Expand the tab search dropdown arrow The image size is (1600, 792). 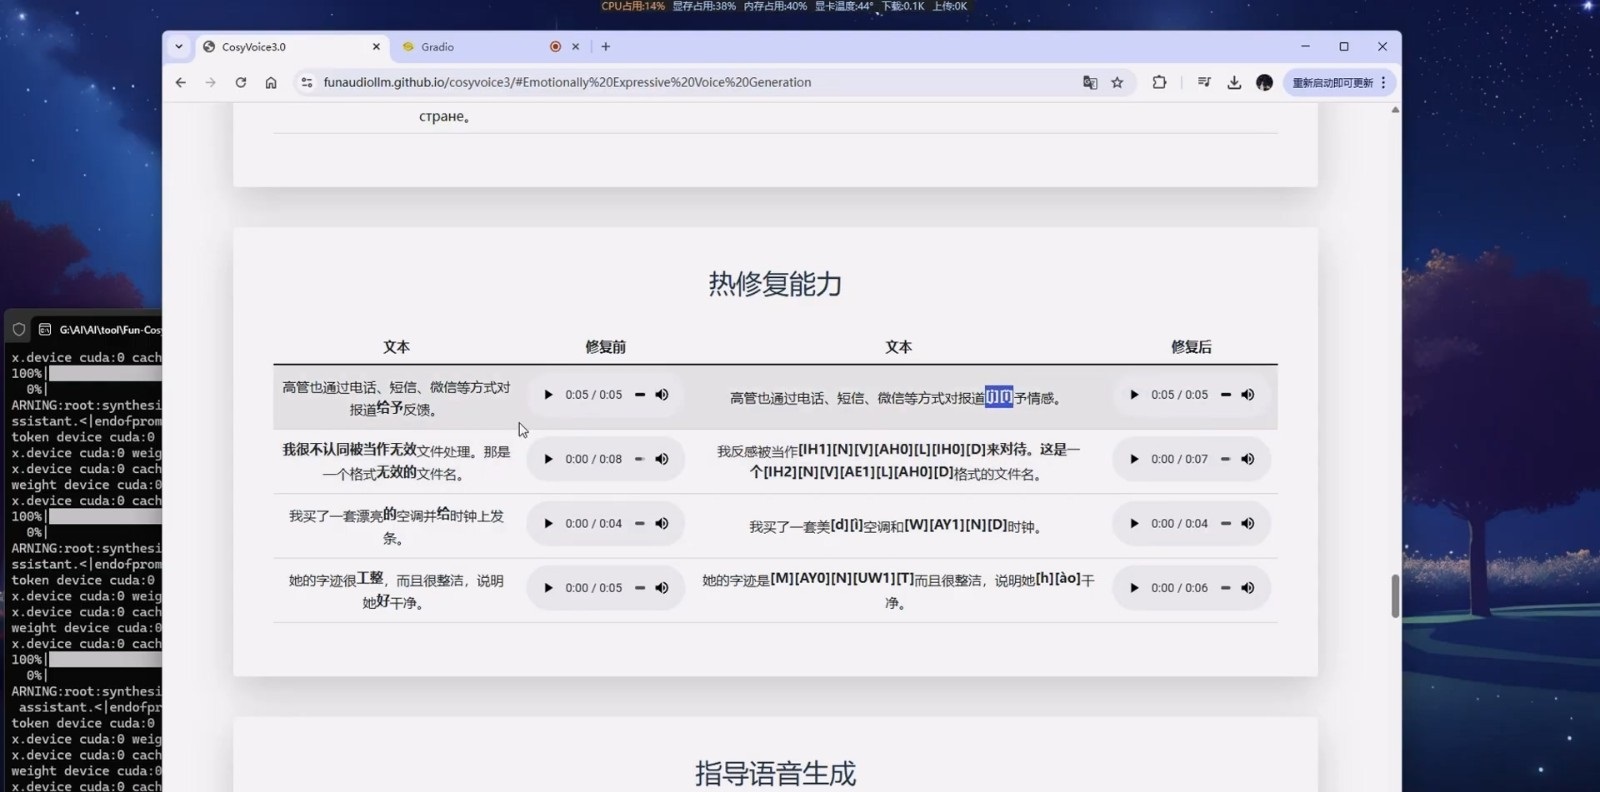click(x=179, y=47)
